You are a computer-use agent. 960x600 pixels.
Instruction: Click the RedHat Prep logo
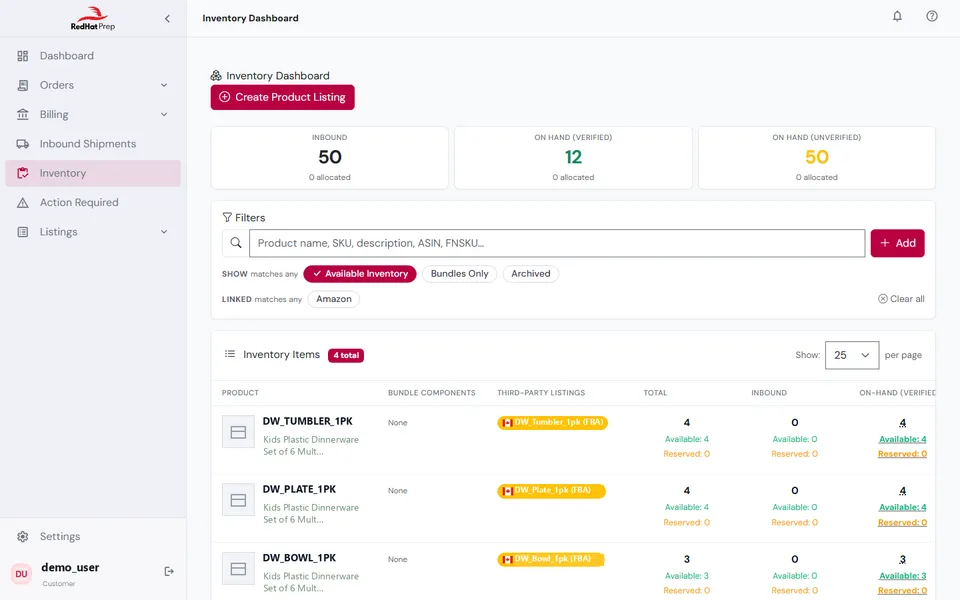[92, 18]
